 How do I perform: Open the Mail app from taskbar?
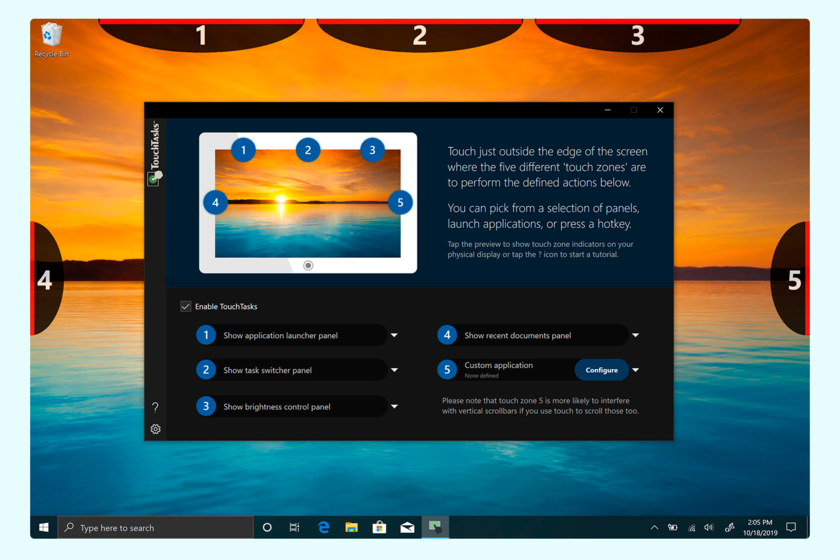point(407,528)
